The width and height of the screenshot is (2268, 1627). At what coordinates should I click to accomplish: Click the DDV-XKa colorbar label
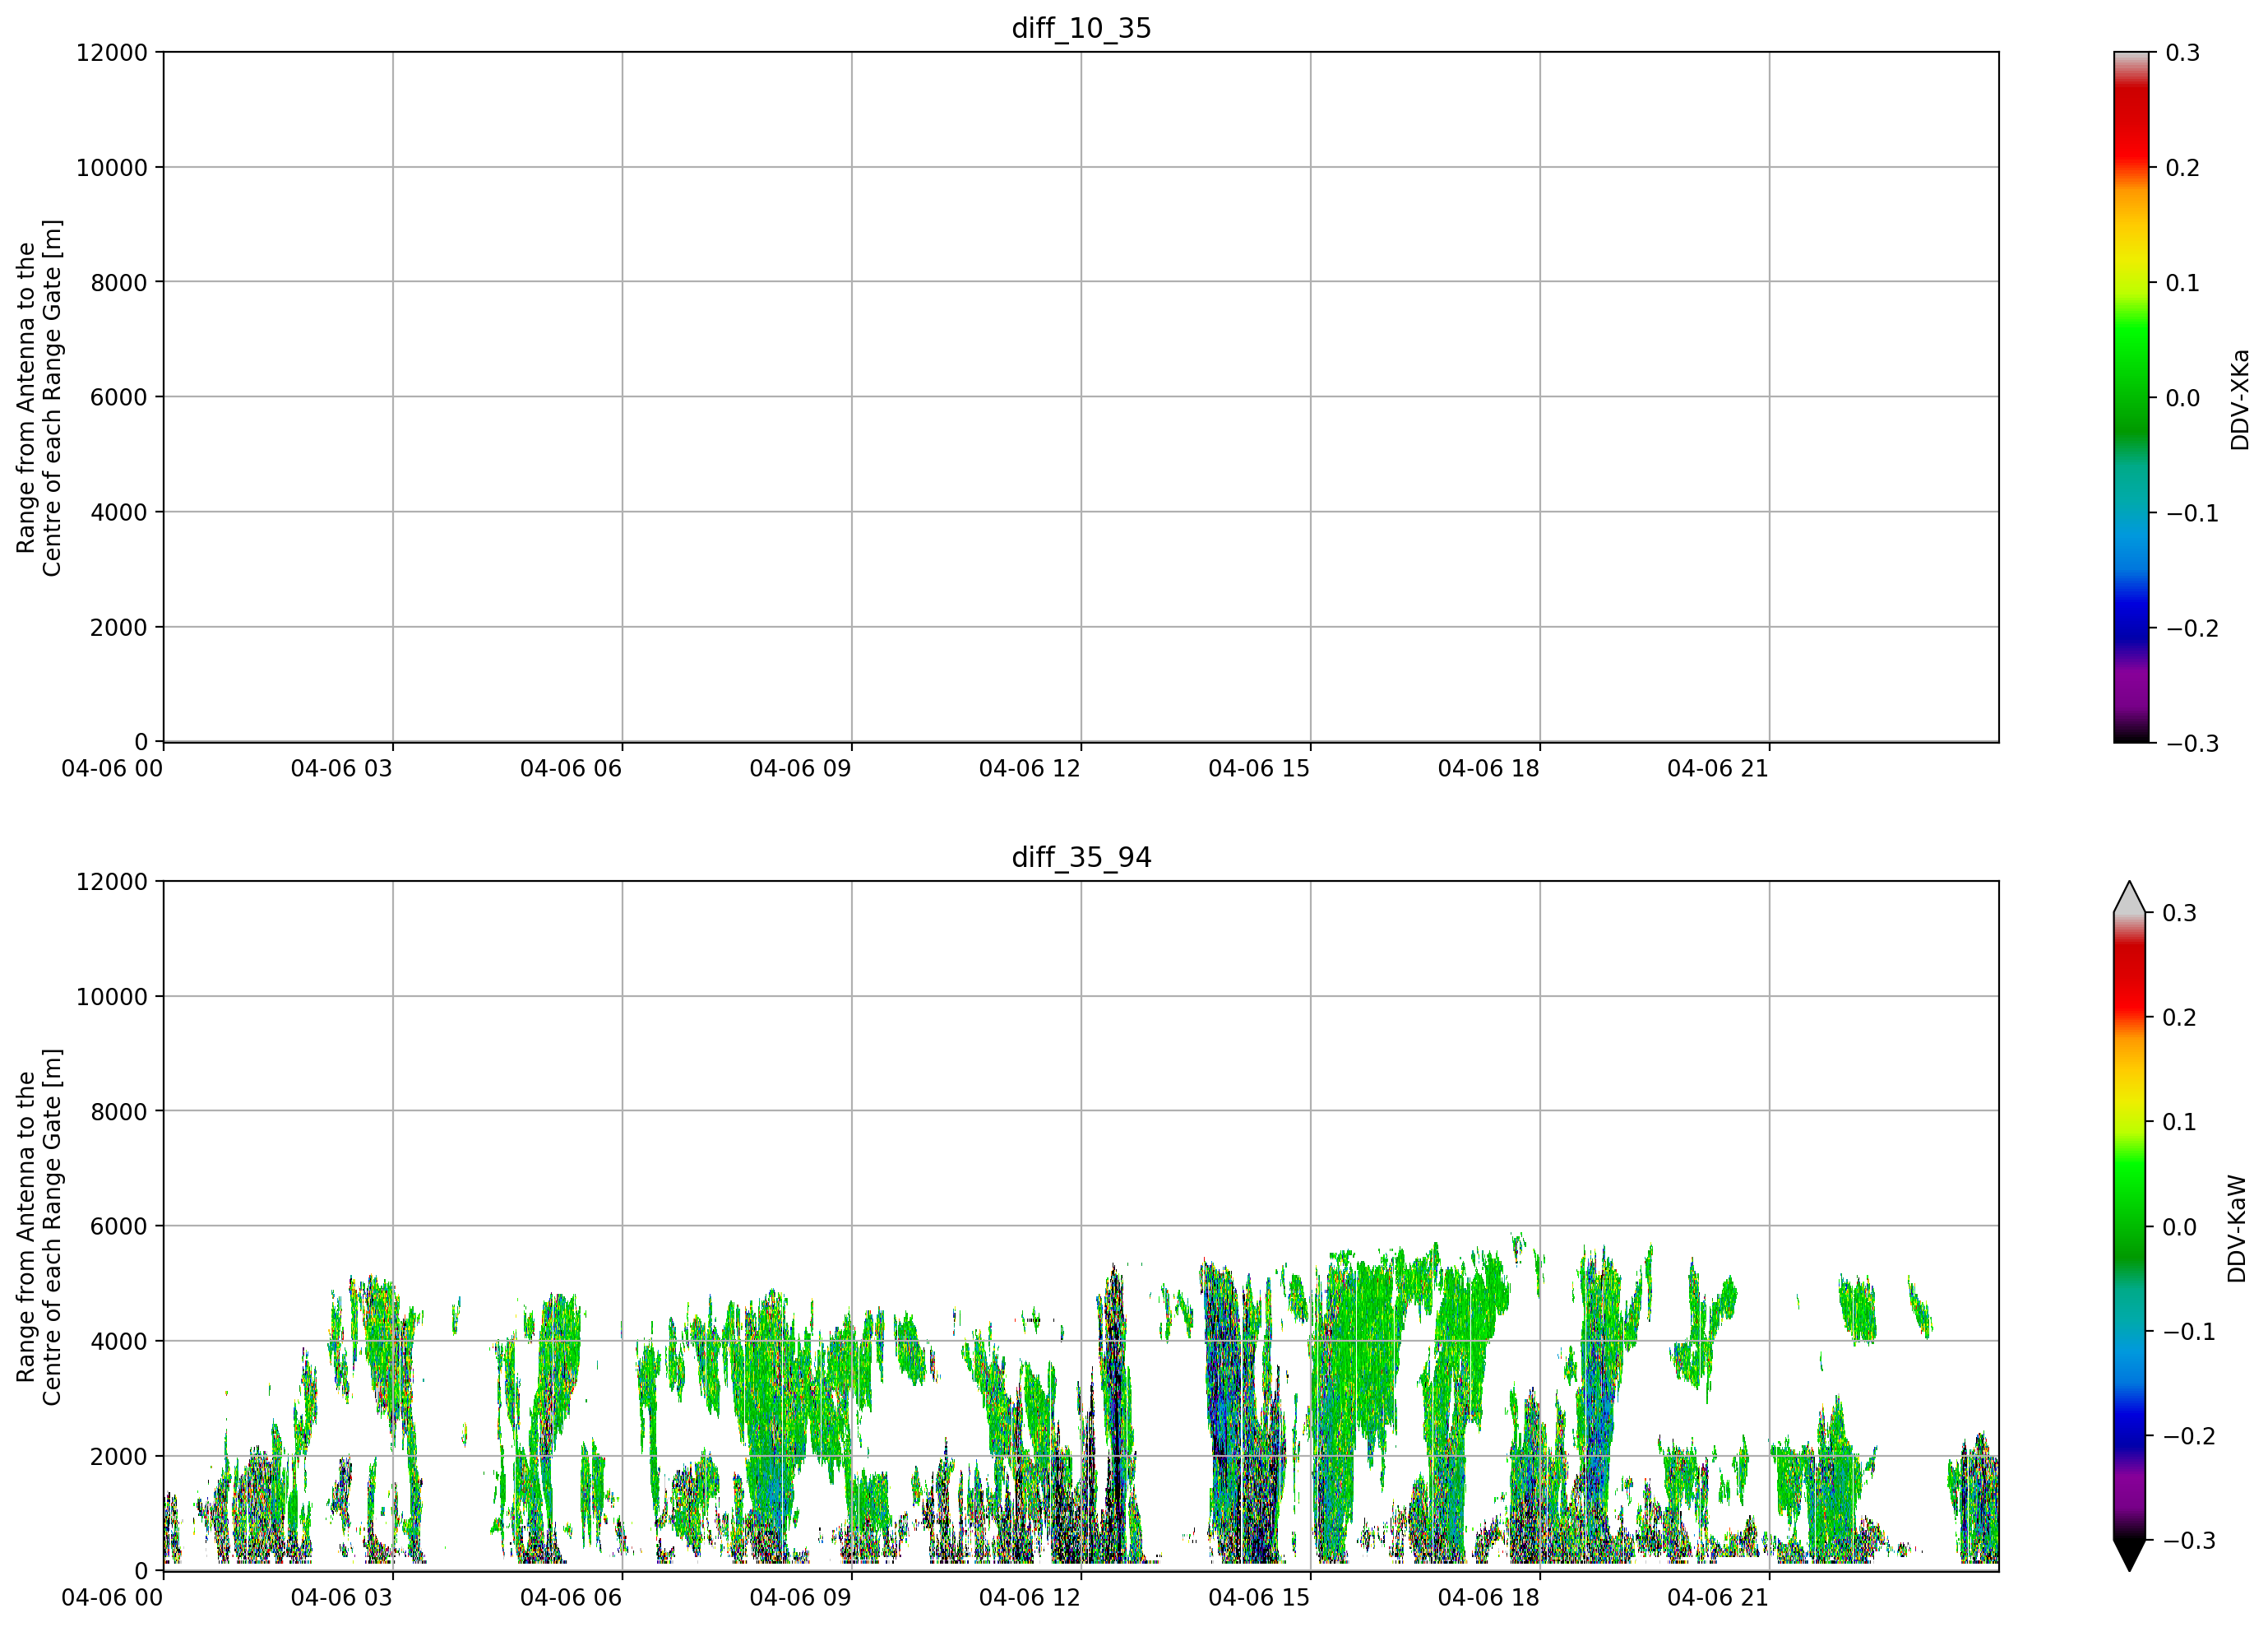pyautogui.click(x=2239, y=399)
